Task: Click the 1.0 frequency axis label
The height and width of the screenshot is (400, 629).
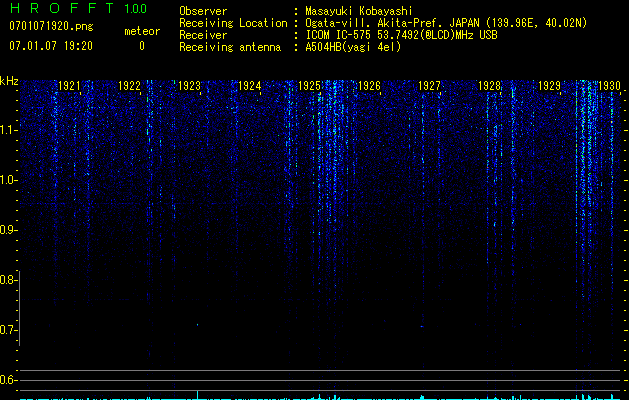Action: click(x=8, y=180)
